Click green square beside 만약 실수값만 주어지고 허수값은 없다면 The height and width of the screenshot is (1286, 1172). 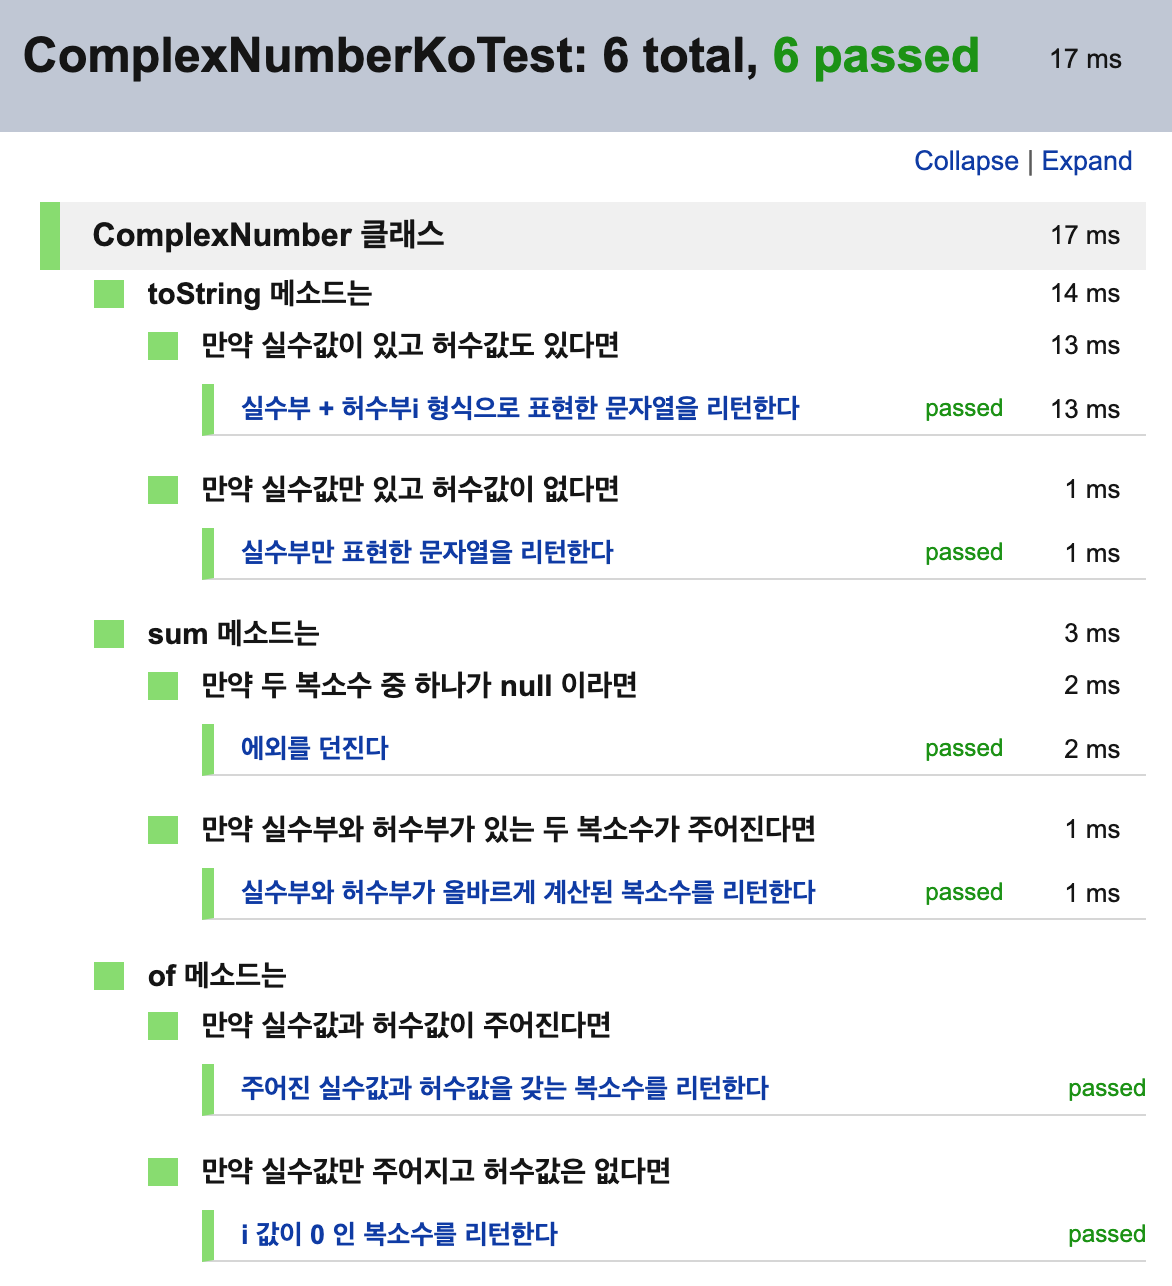pyautogui.click(x=163, y=1172)
